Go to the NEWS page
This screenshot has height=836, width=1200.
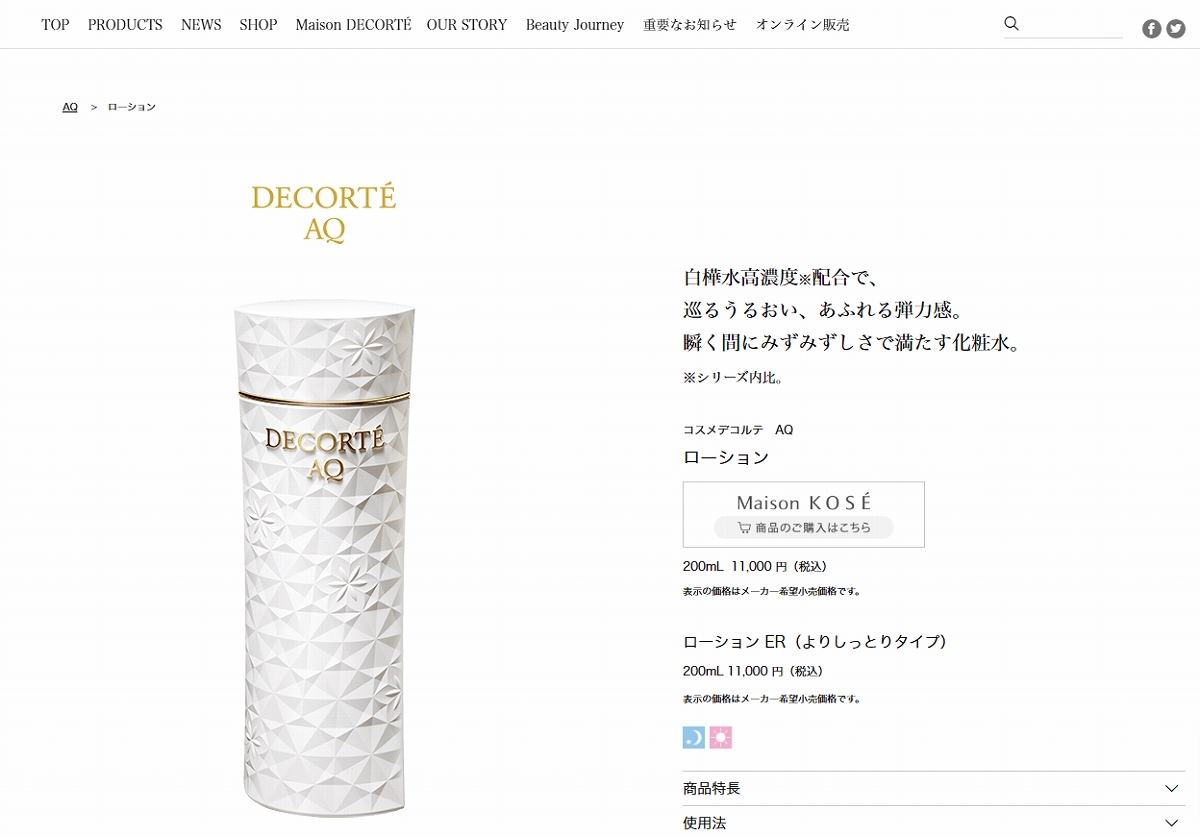click(201, 25)
